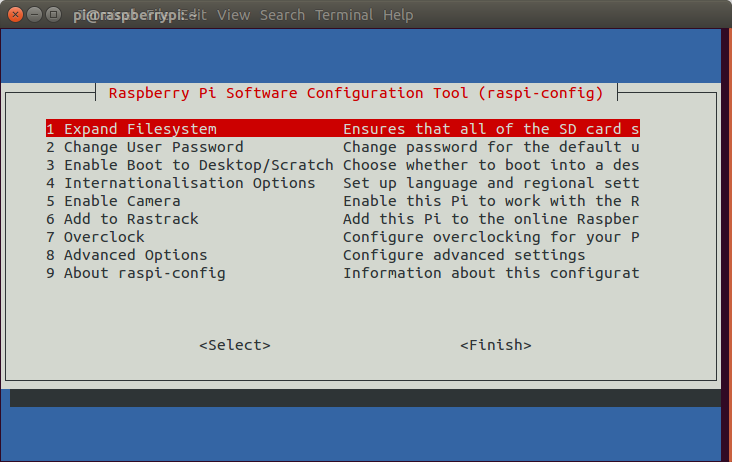Click the <Select> button
The image size is (732, 462).
tap(235, 345)
